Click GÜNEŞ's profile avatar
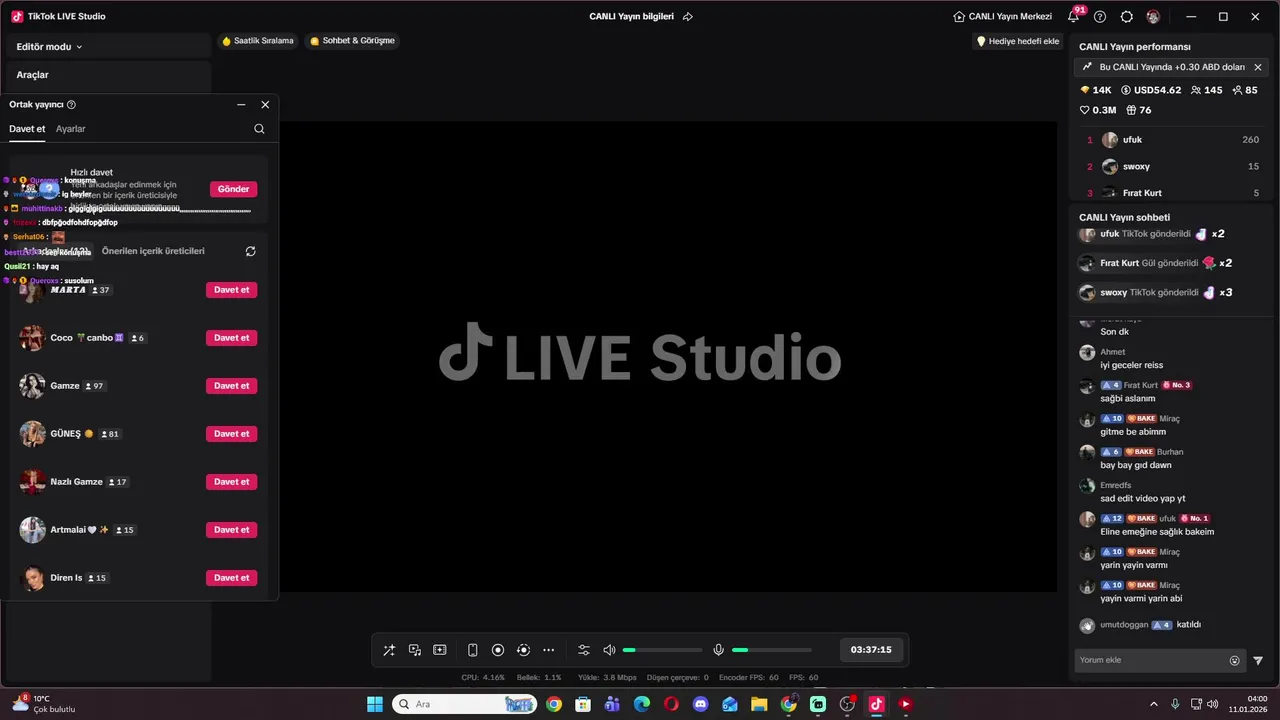Viewport: 1280px width, 720px height. point(33,434)
